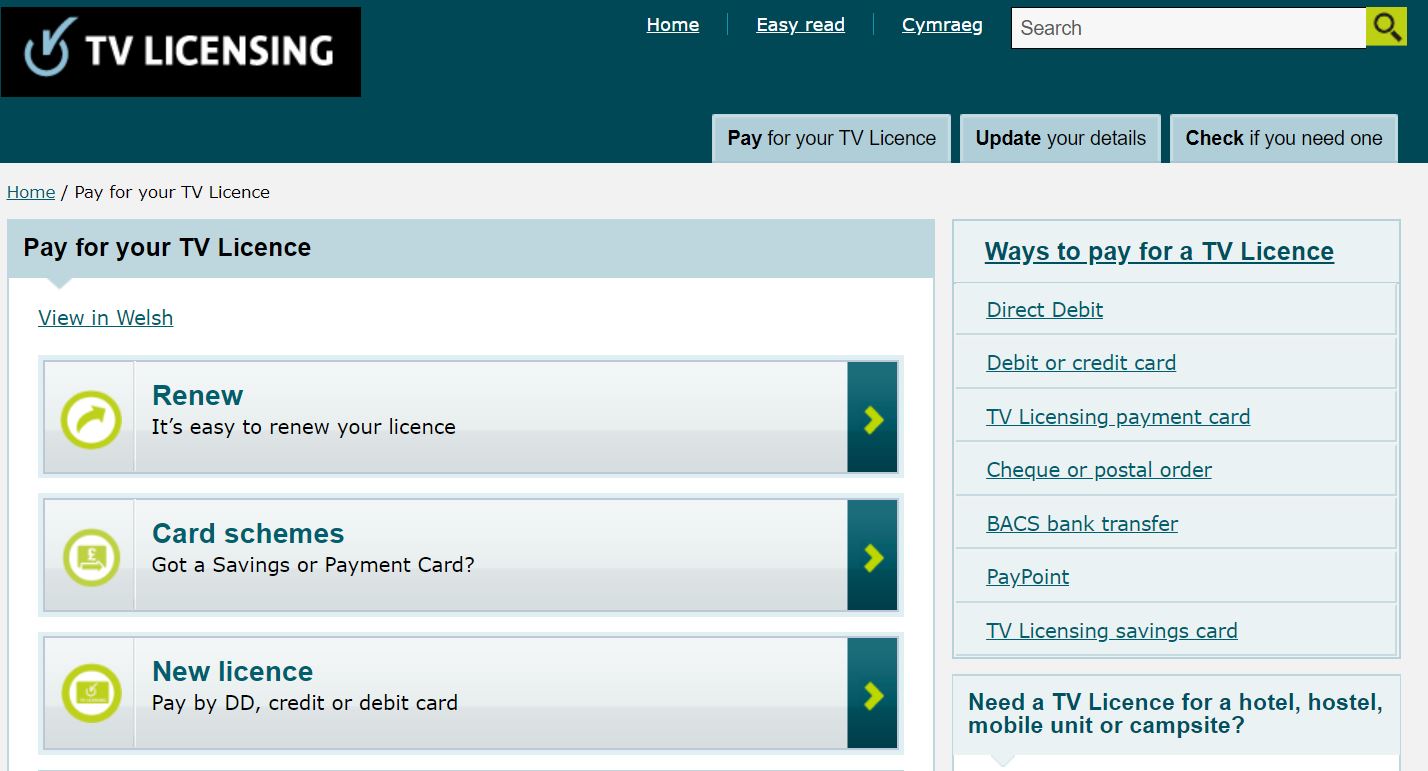Open Card schemes using the arrow chevron

[x=871, y=555]
